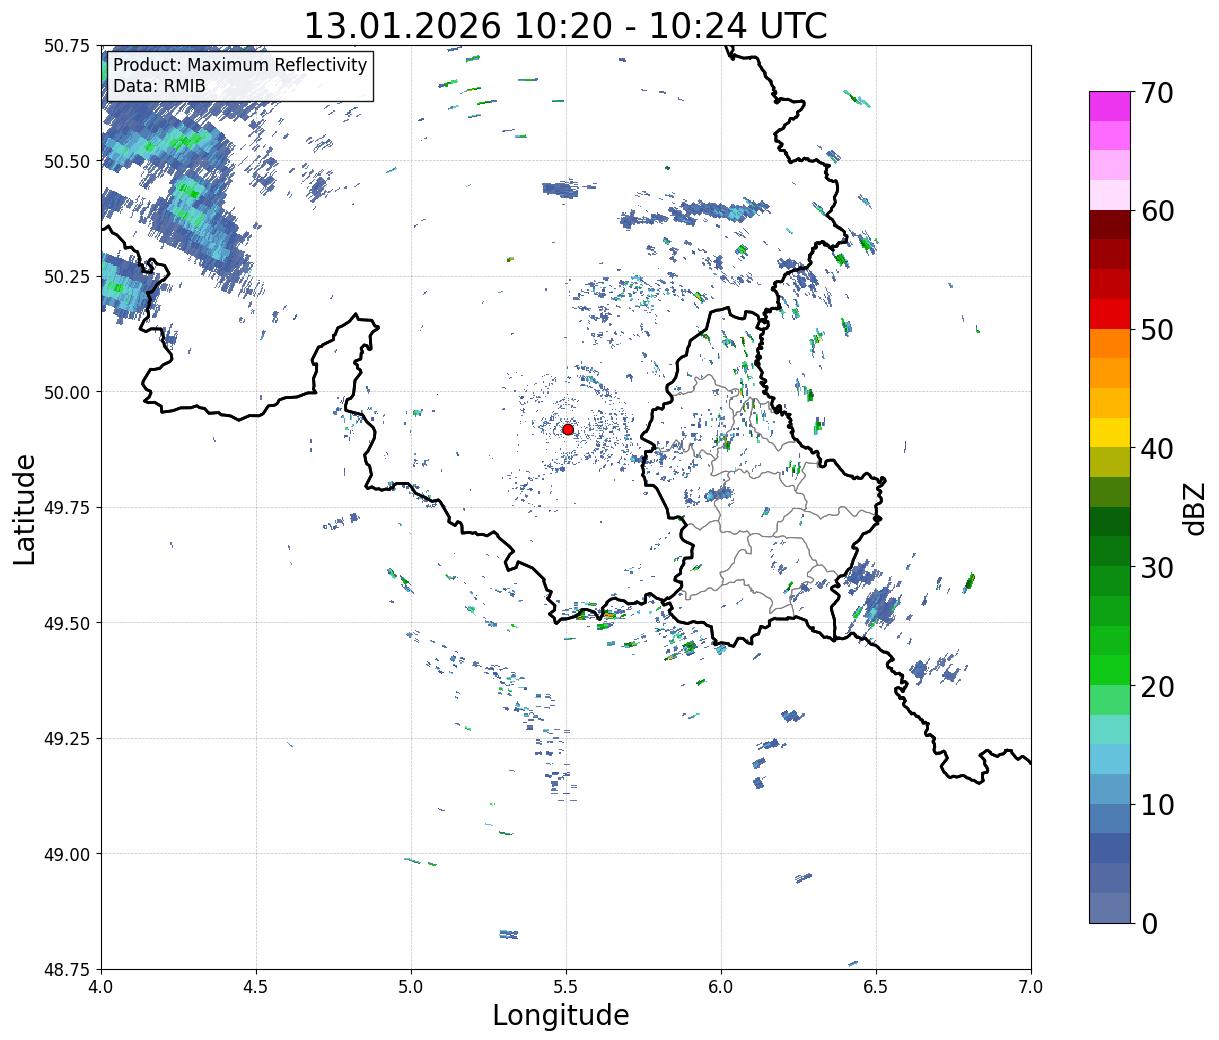This screenshot has height=1040, width=1219.
Task: Click the magenta top swatch of the colorbar
Action: (x=1110, y=106)
